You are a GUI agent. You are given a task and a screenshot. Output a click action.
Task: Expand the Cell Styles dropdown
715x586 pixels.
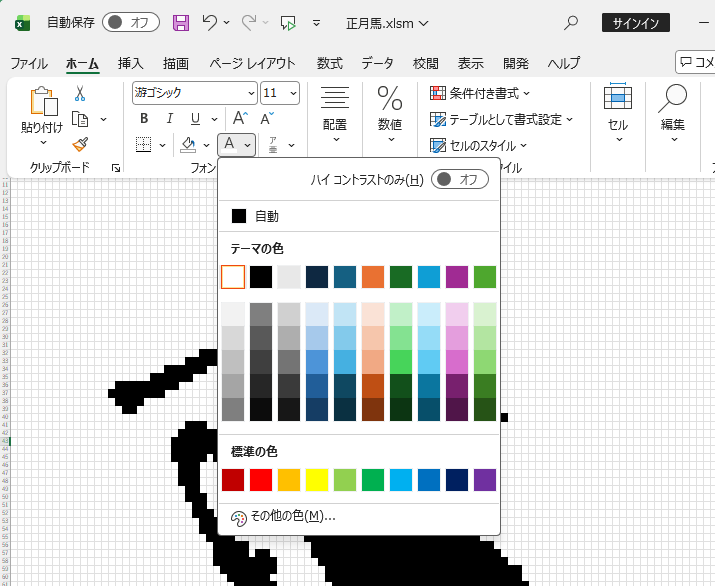pos(478,145)
